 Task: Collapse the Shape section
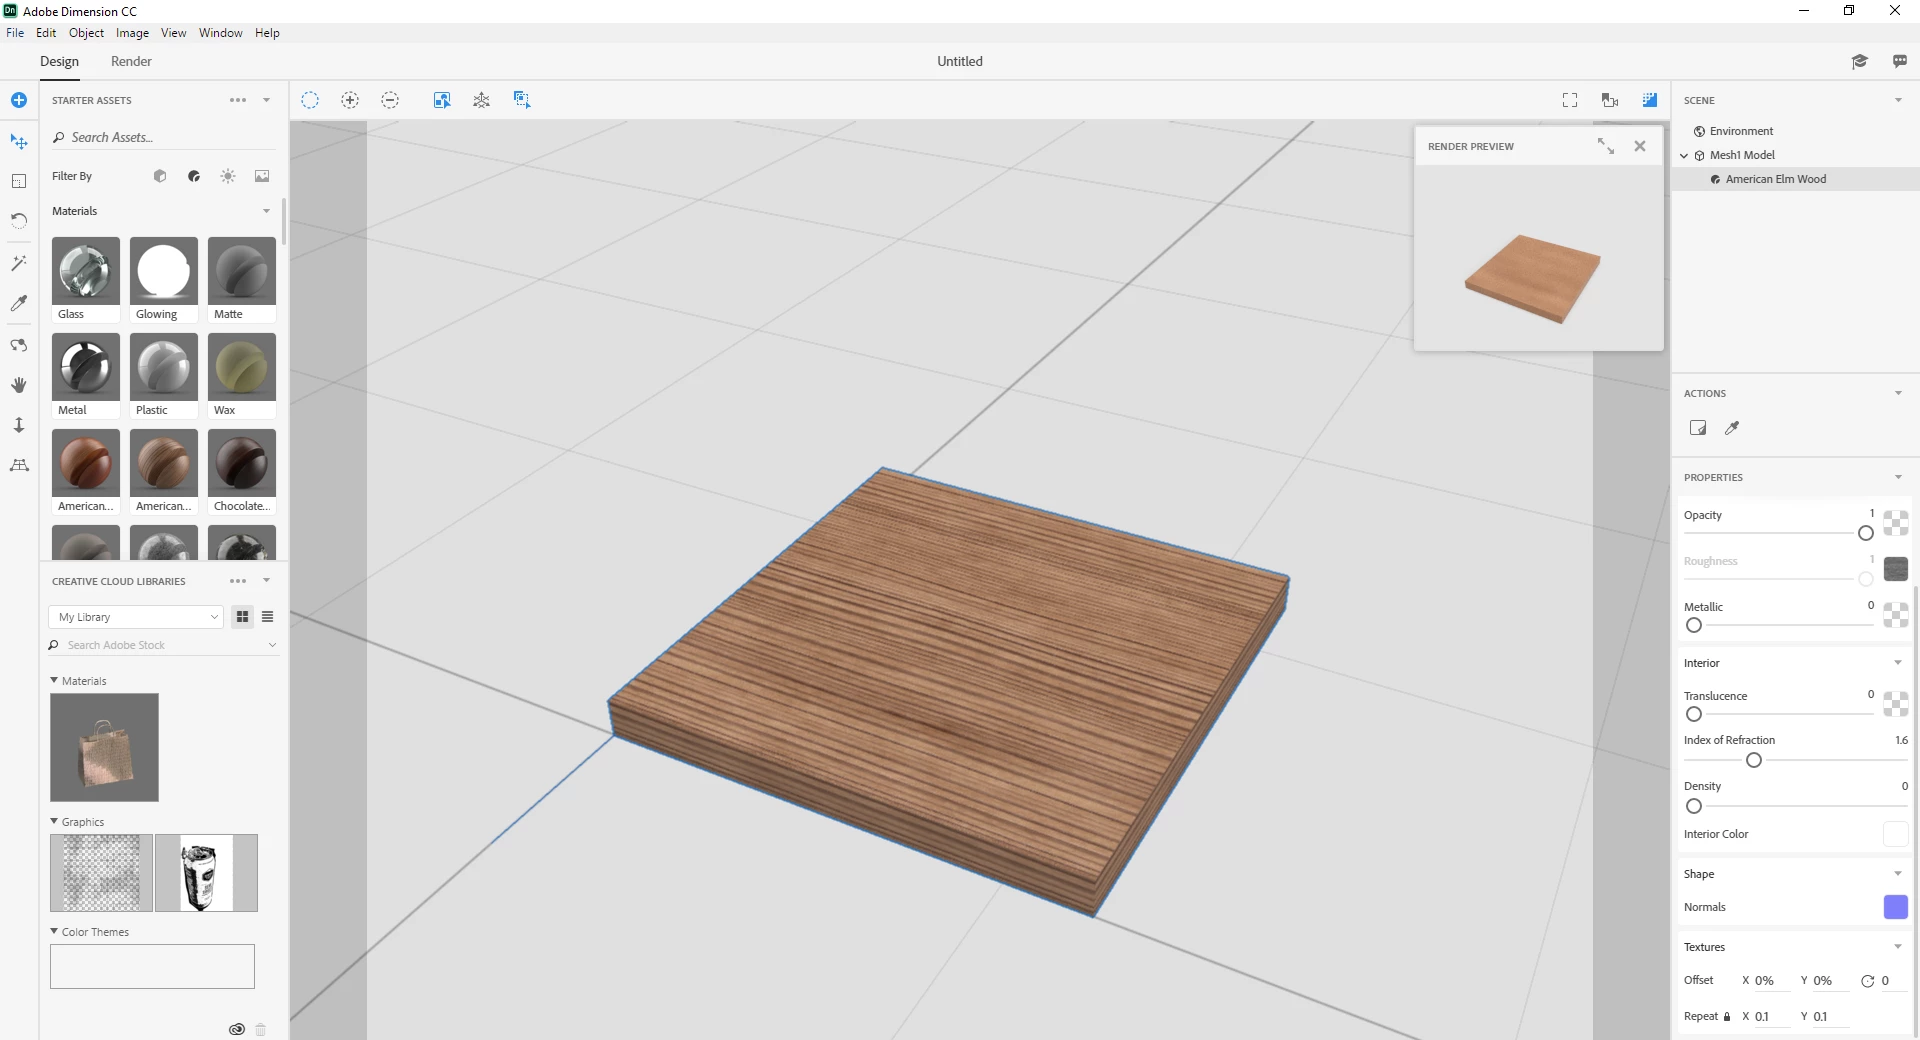[x=1898, y=874]
